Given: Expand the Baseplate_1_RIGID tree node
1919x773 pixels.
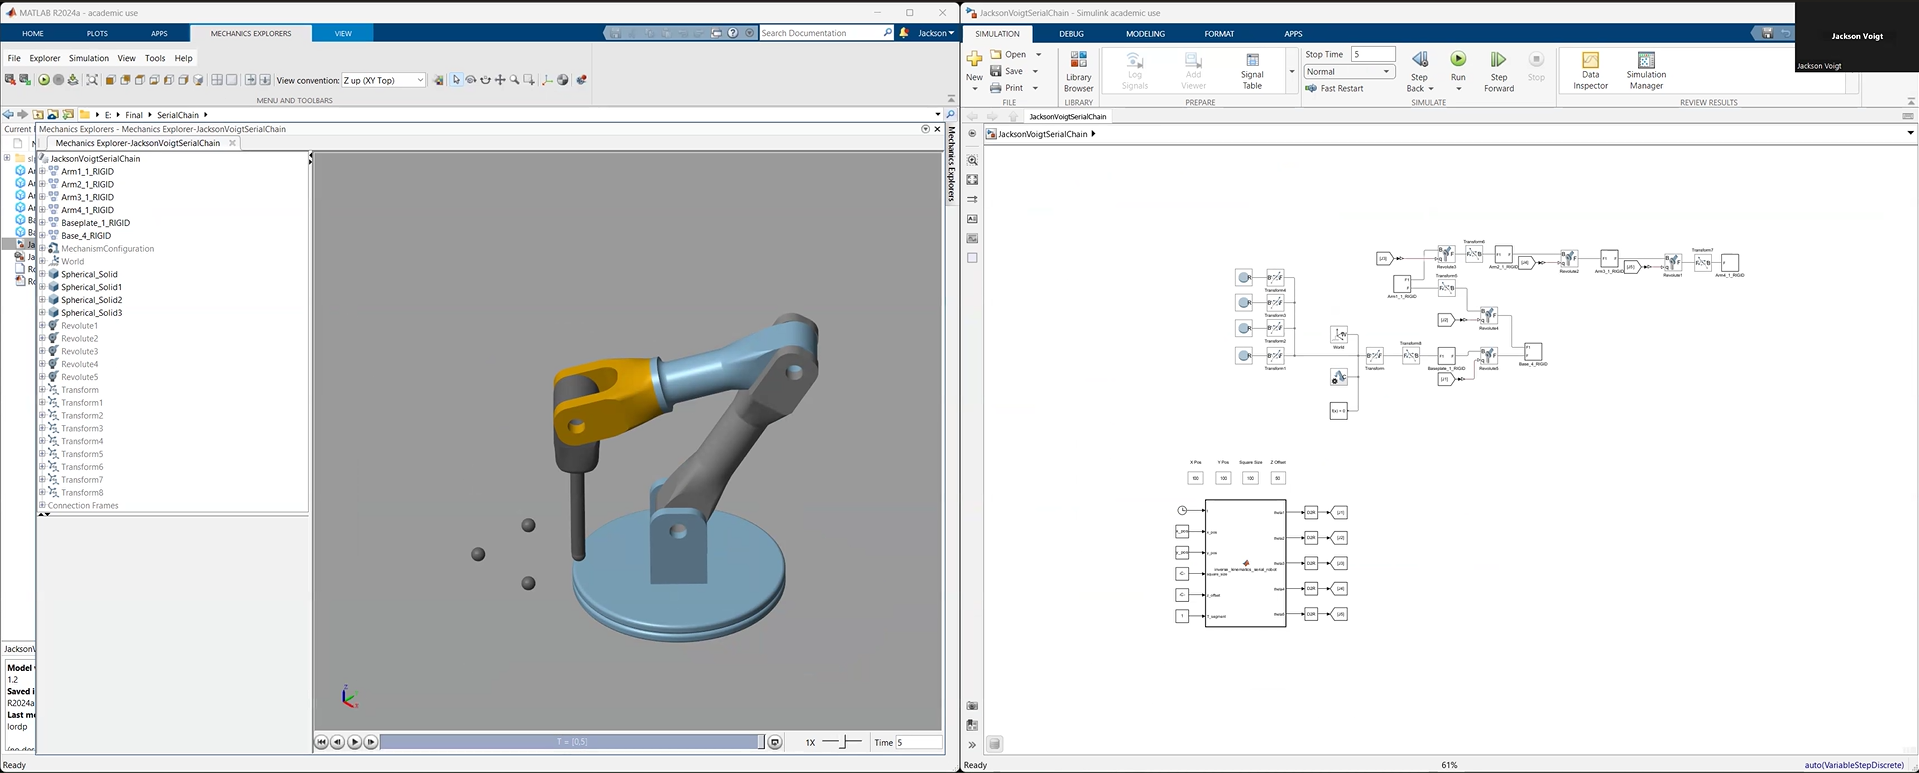Looking at the screenshot, I should pyautogui.click(x=43, y=223).
